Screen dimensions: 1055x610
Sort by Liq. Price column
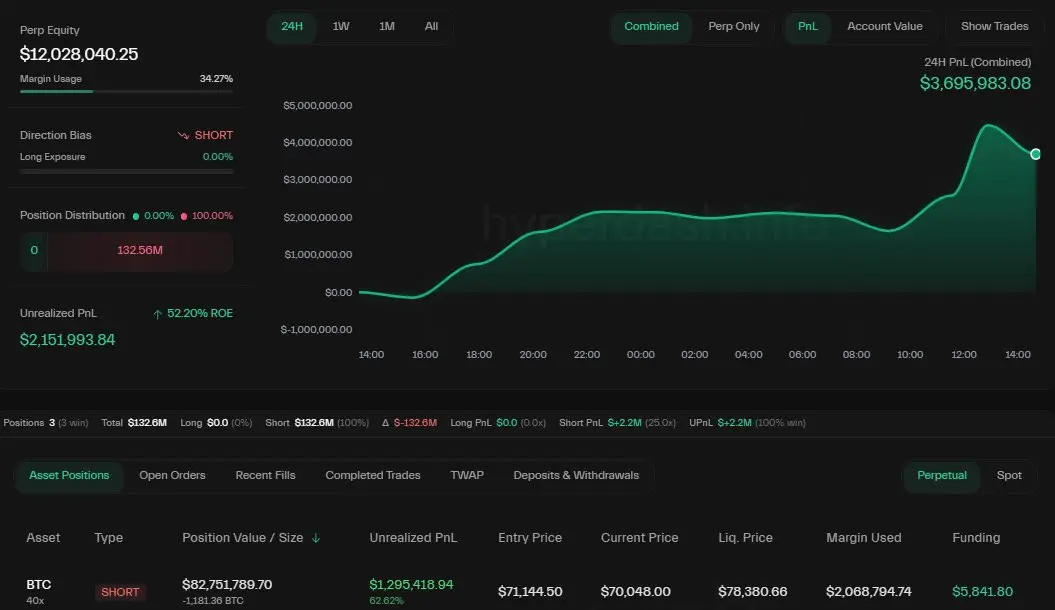point(745,538)
